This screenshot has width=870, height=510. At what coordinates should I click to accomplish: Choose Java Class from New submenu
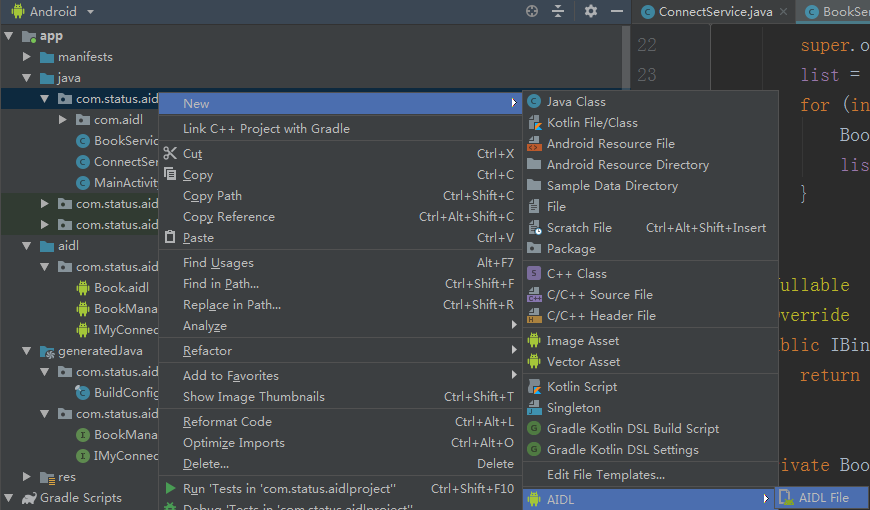click(576, 102)
